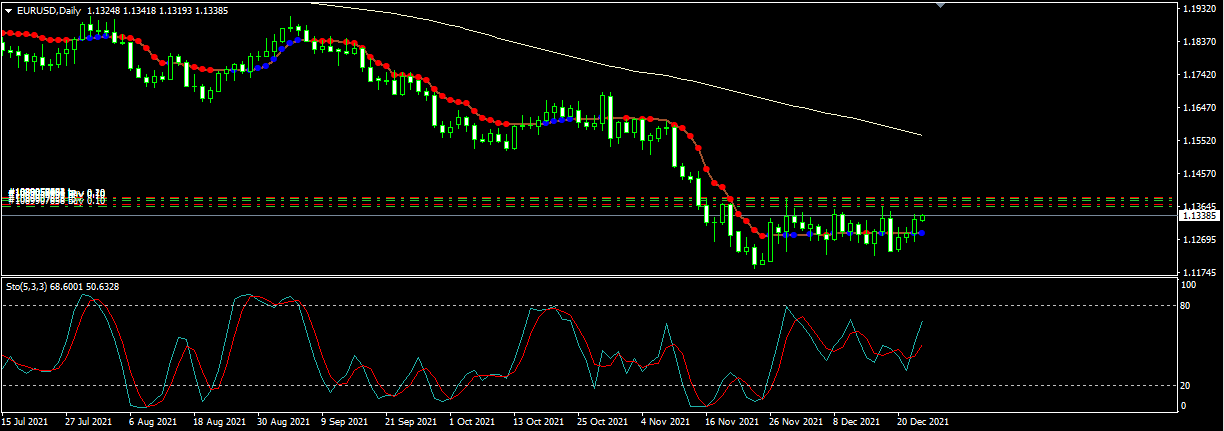Click the 20 Dec 2021 date label
1224x431 pixels.
[923, 422]
